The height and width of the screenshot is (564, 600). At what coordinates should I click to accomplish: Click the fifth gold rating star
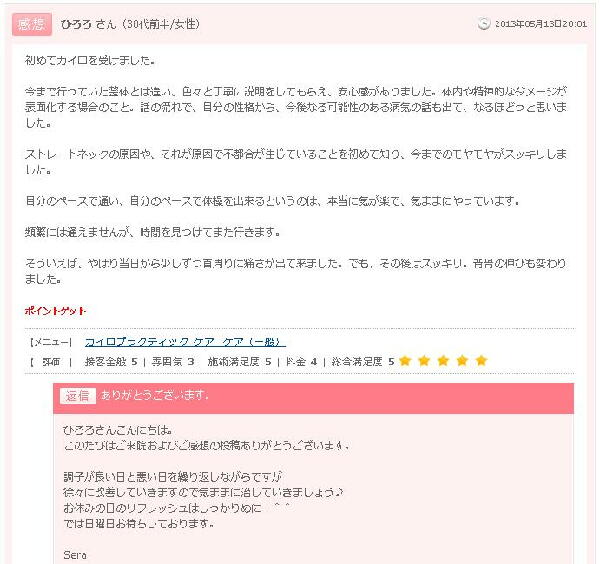click(x=481, y=361)
